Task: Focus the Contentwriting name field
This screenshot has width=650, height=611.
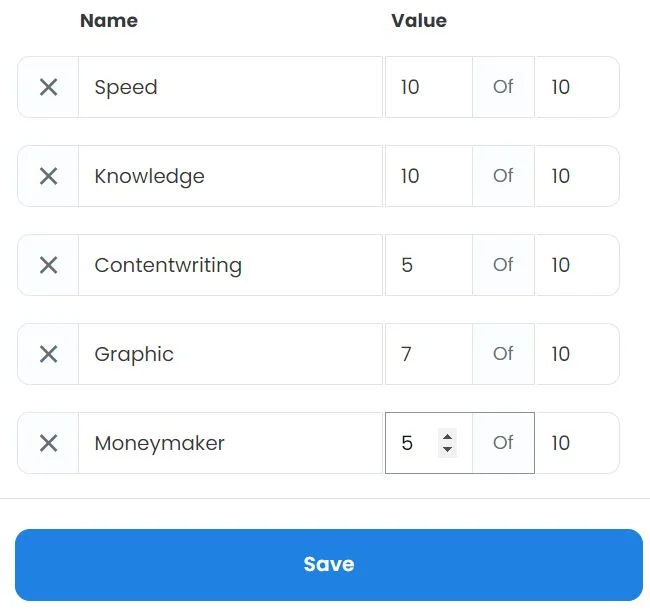Action: pos(230,265)
